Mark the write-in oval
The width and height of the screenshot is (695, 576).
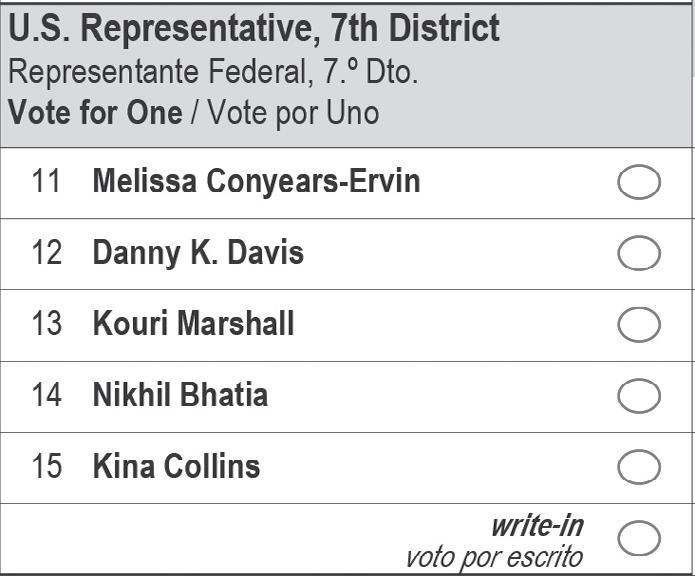(639, 538)
